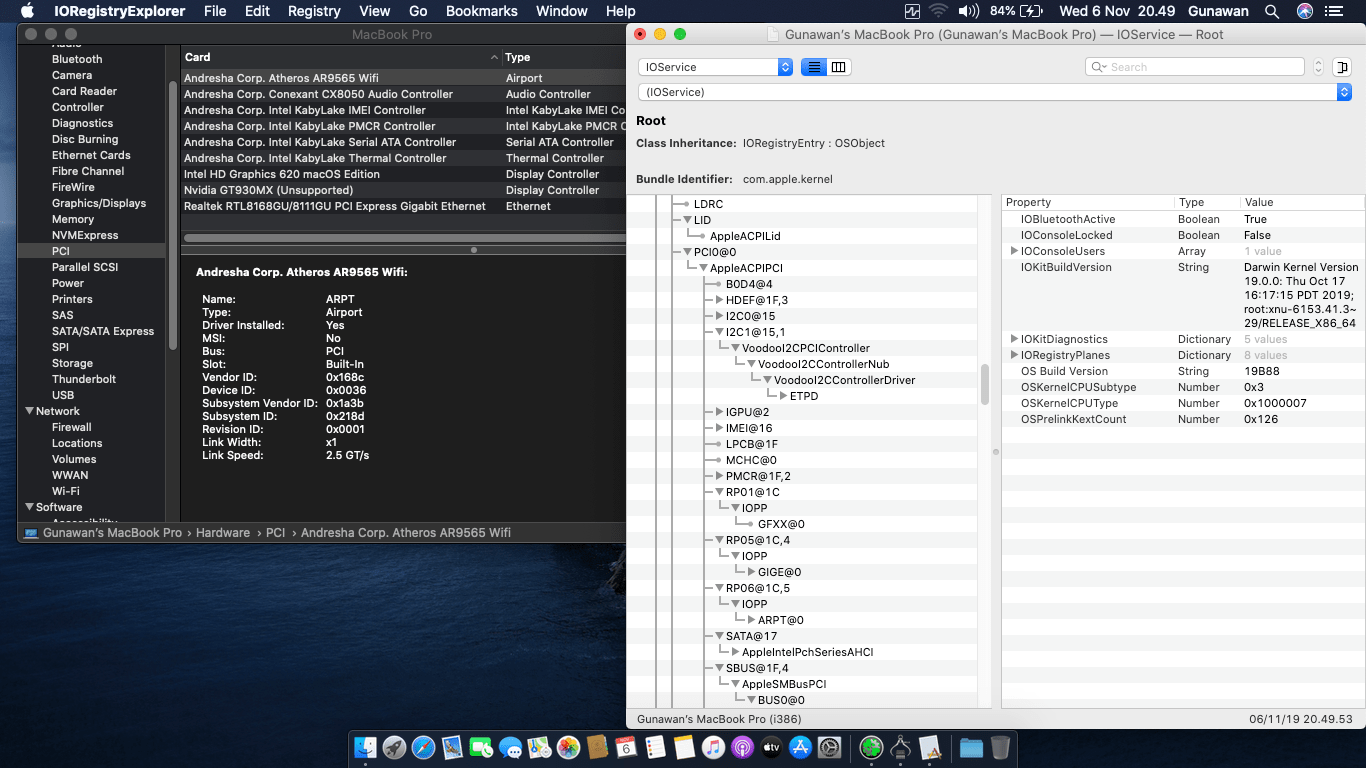Viewport: 1366px width, 768px height.
Task: Open Podcasts app in the Dock
Action: 742,747
